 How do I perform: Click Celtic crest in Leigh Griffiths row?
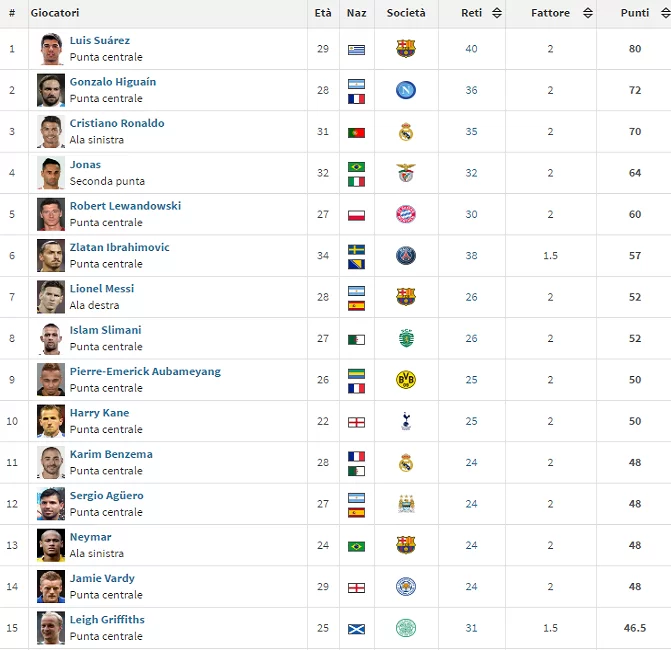click(405, 628)
